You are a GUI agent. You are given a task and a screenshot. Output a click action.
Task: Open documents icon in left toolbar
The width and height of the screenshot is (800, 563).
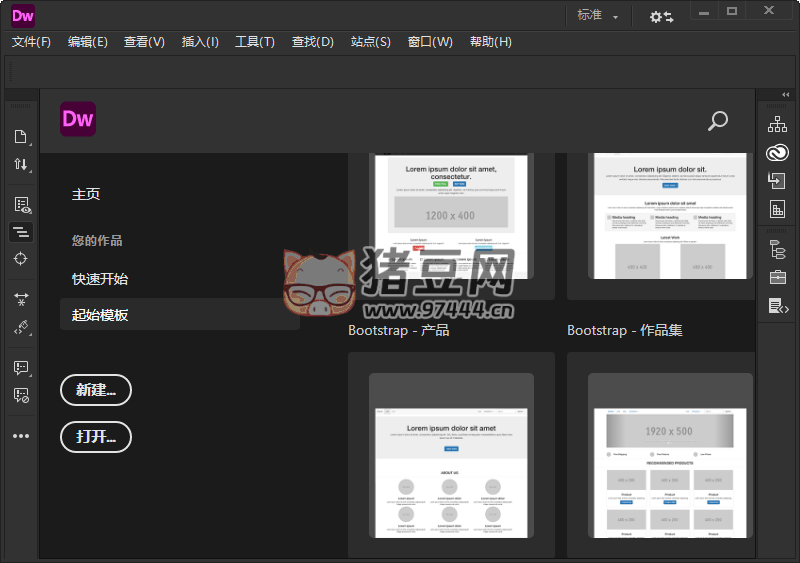[x=20, y=137]
